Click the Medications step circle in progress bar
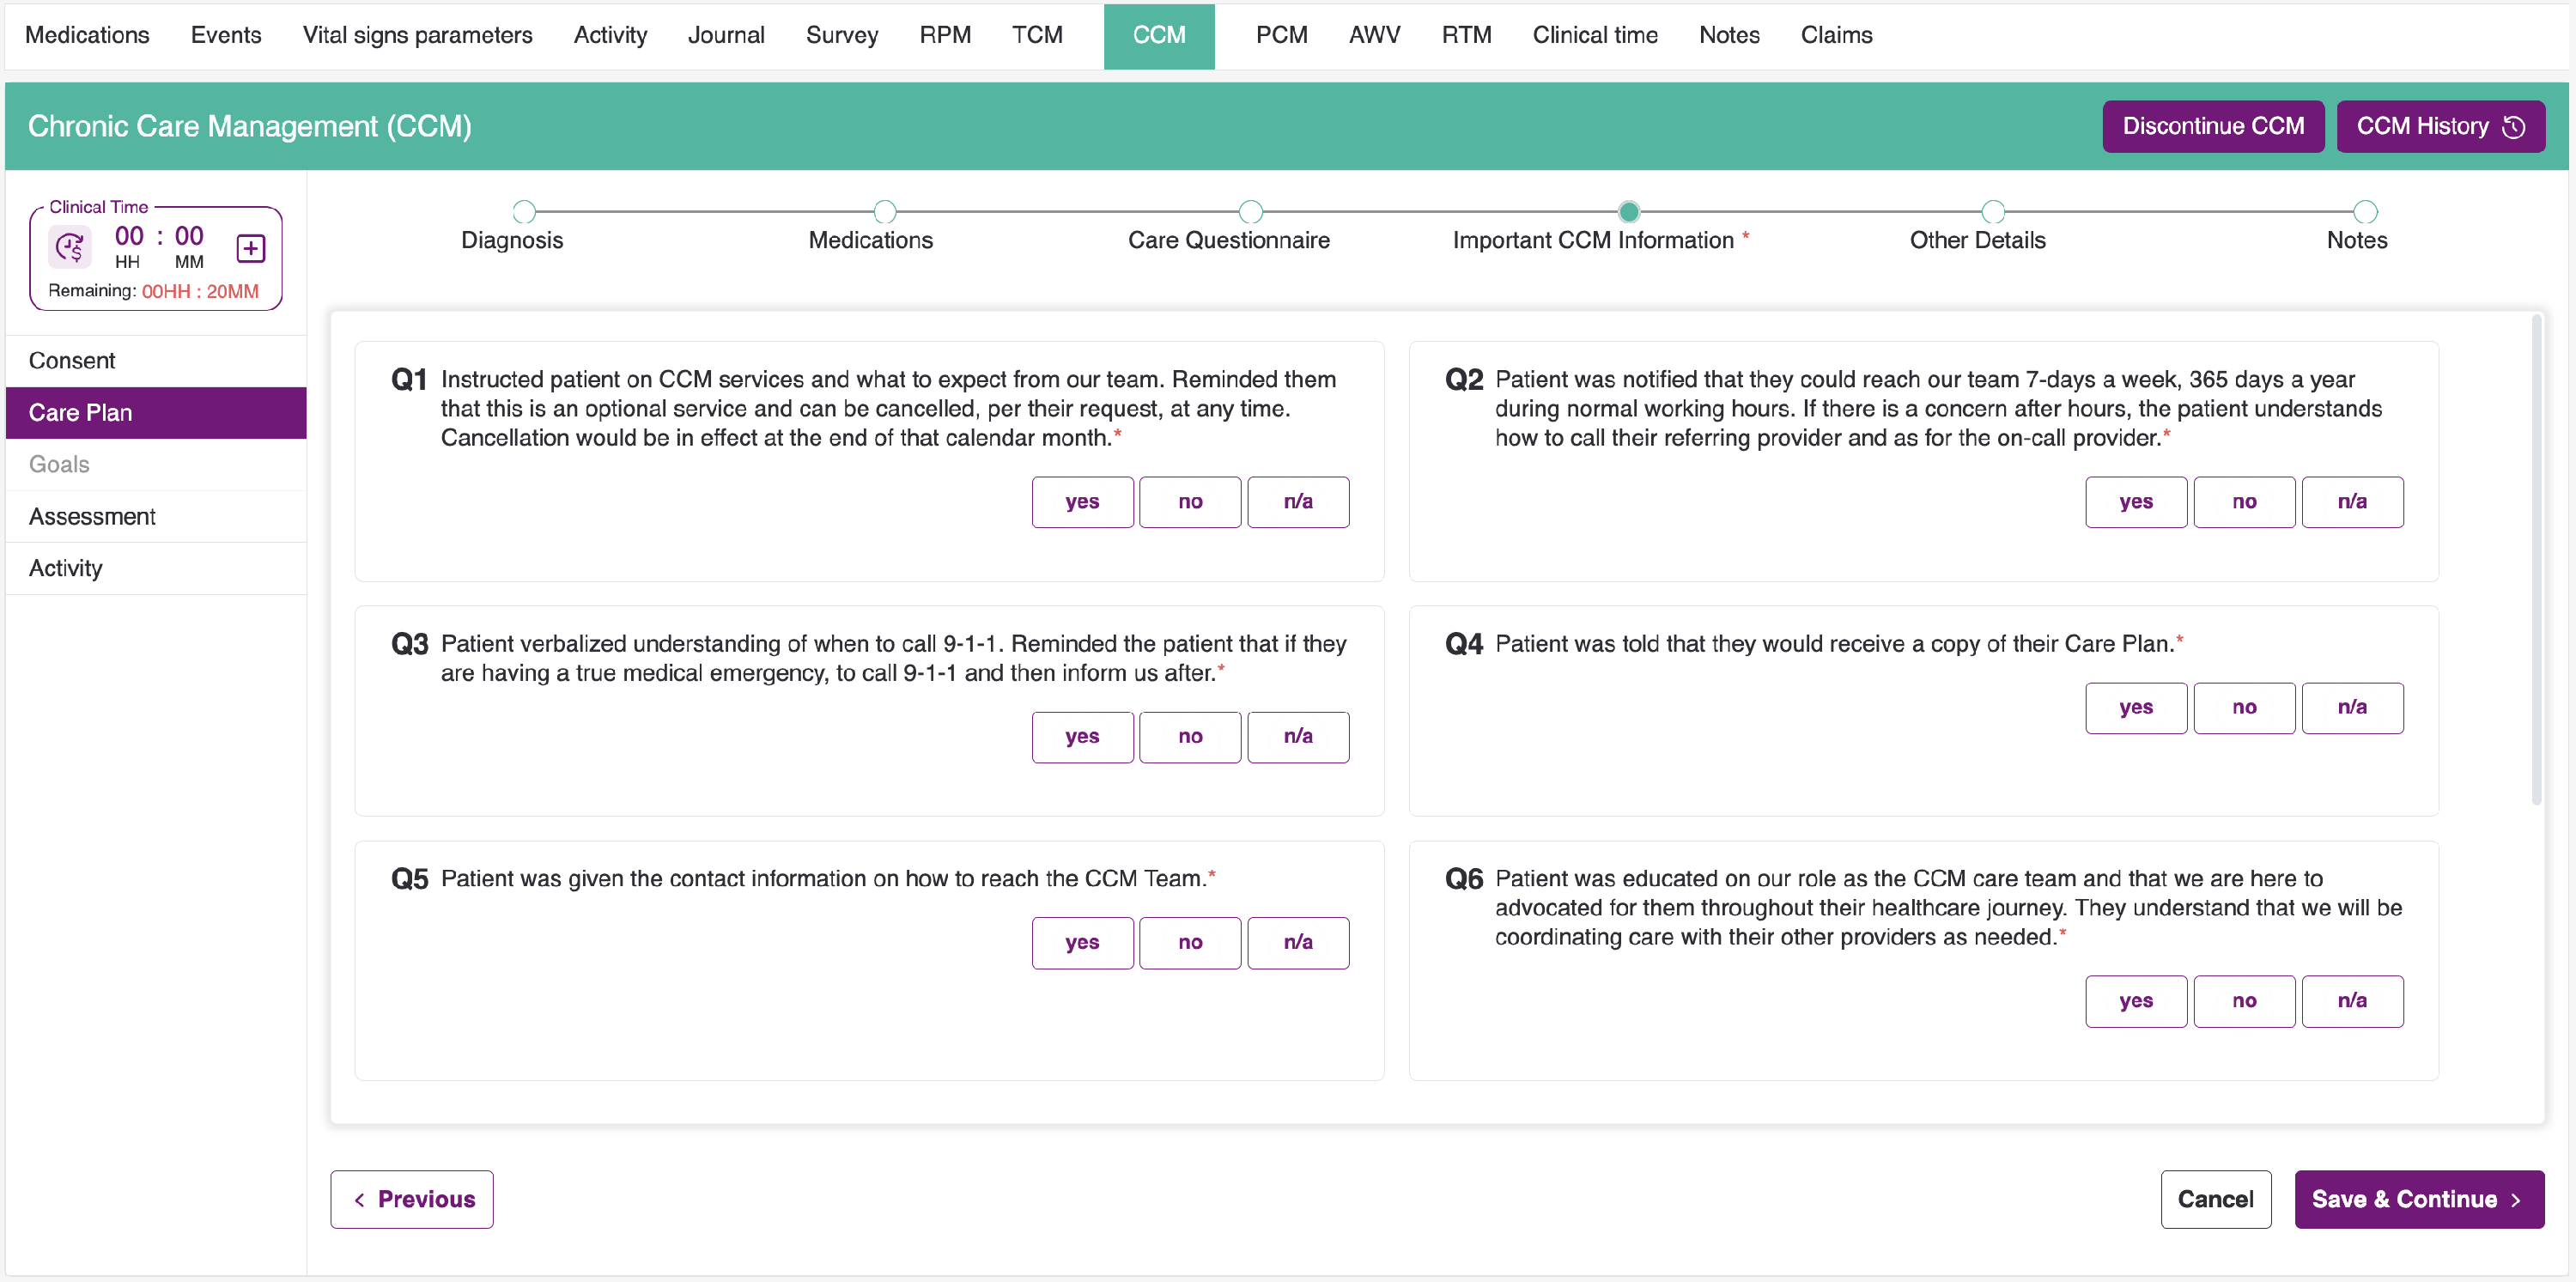This screenshot has height=1282, width=2576. tap(884, 211)
